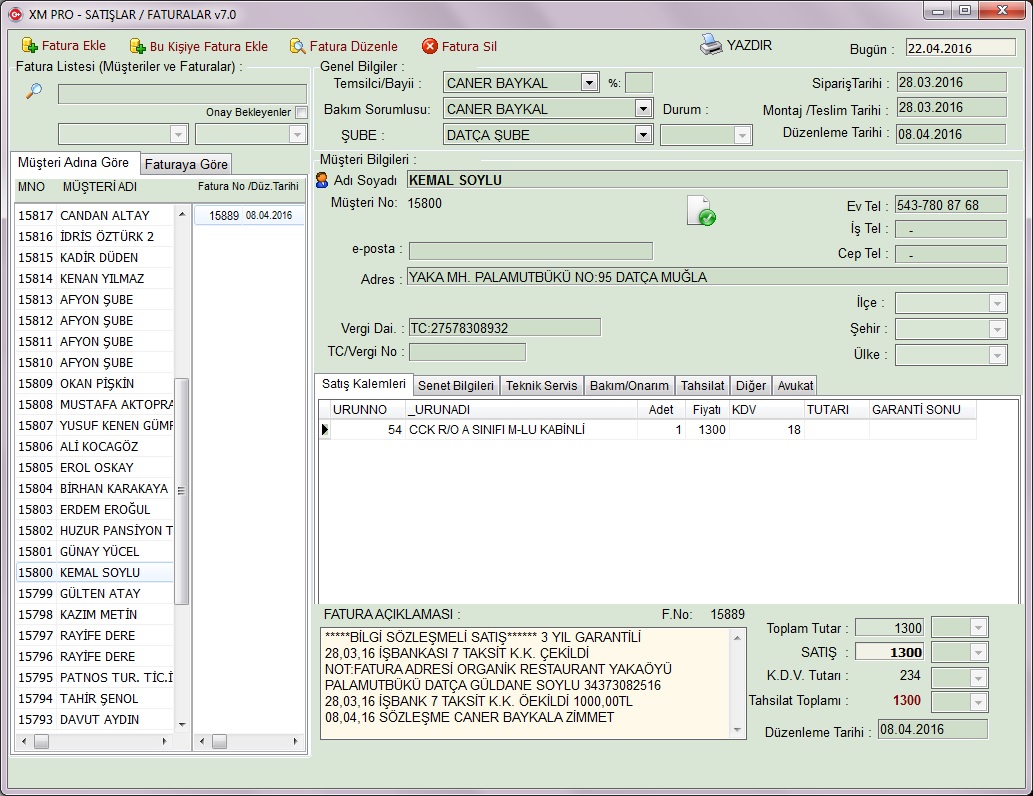Click Bu Kişiye Fatura Ekle icon
This screenshot has height=796, width=1033.
(138, 46)
